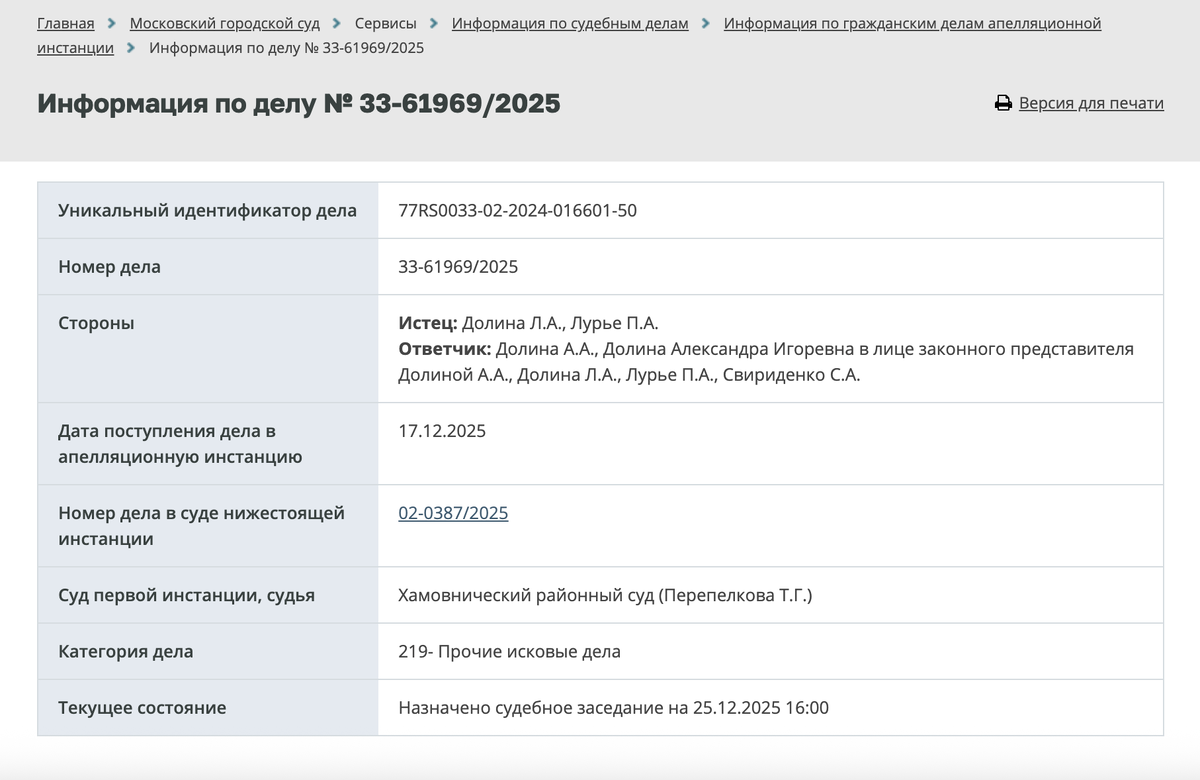1200x780 pixels.
Task: Select unique identifier 77RS0033-02-2024-016601-50
Action: tap(518, 210)
